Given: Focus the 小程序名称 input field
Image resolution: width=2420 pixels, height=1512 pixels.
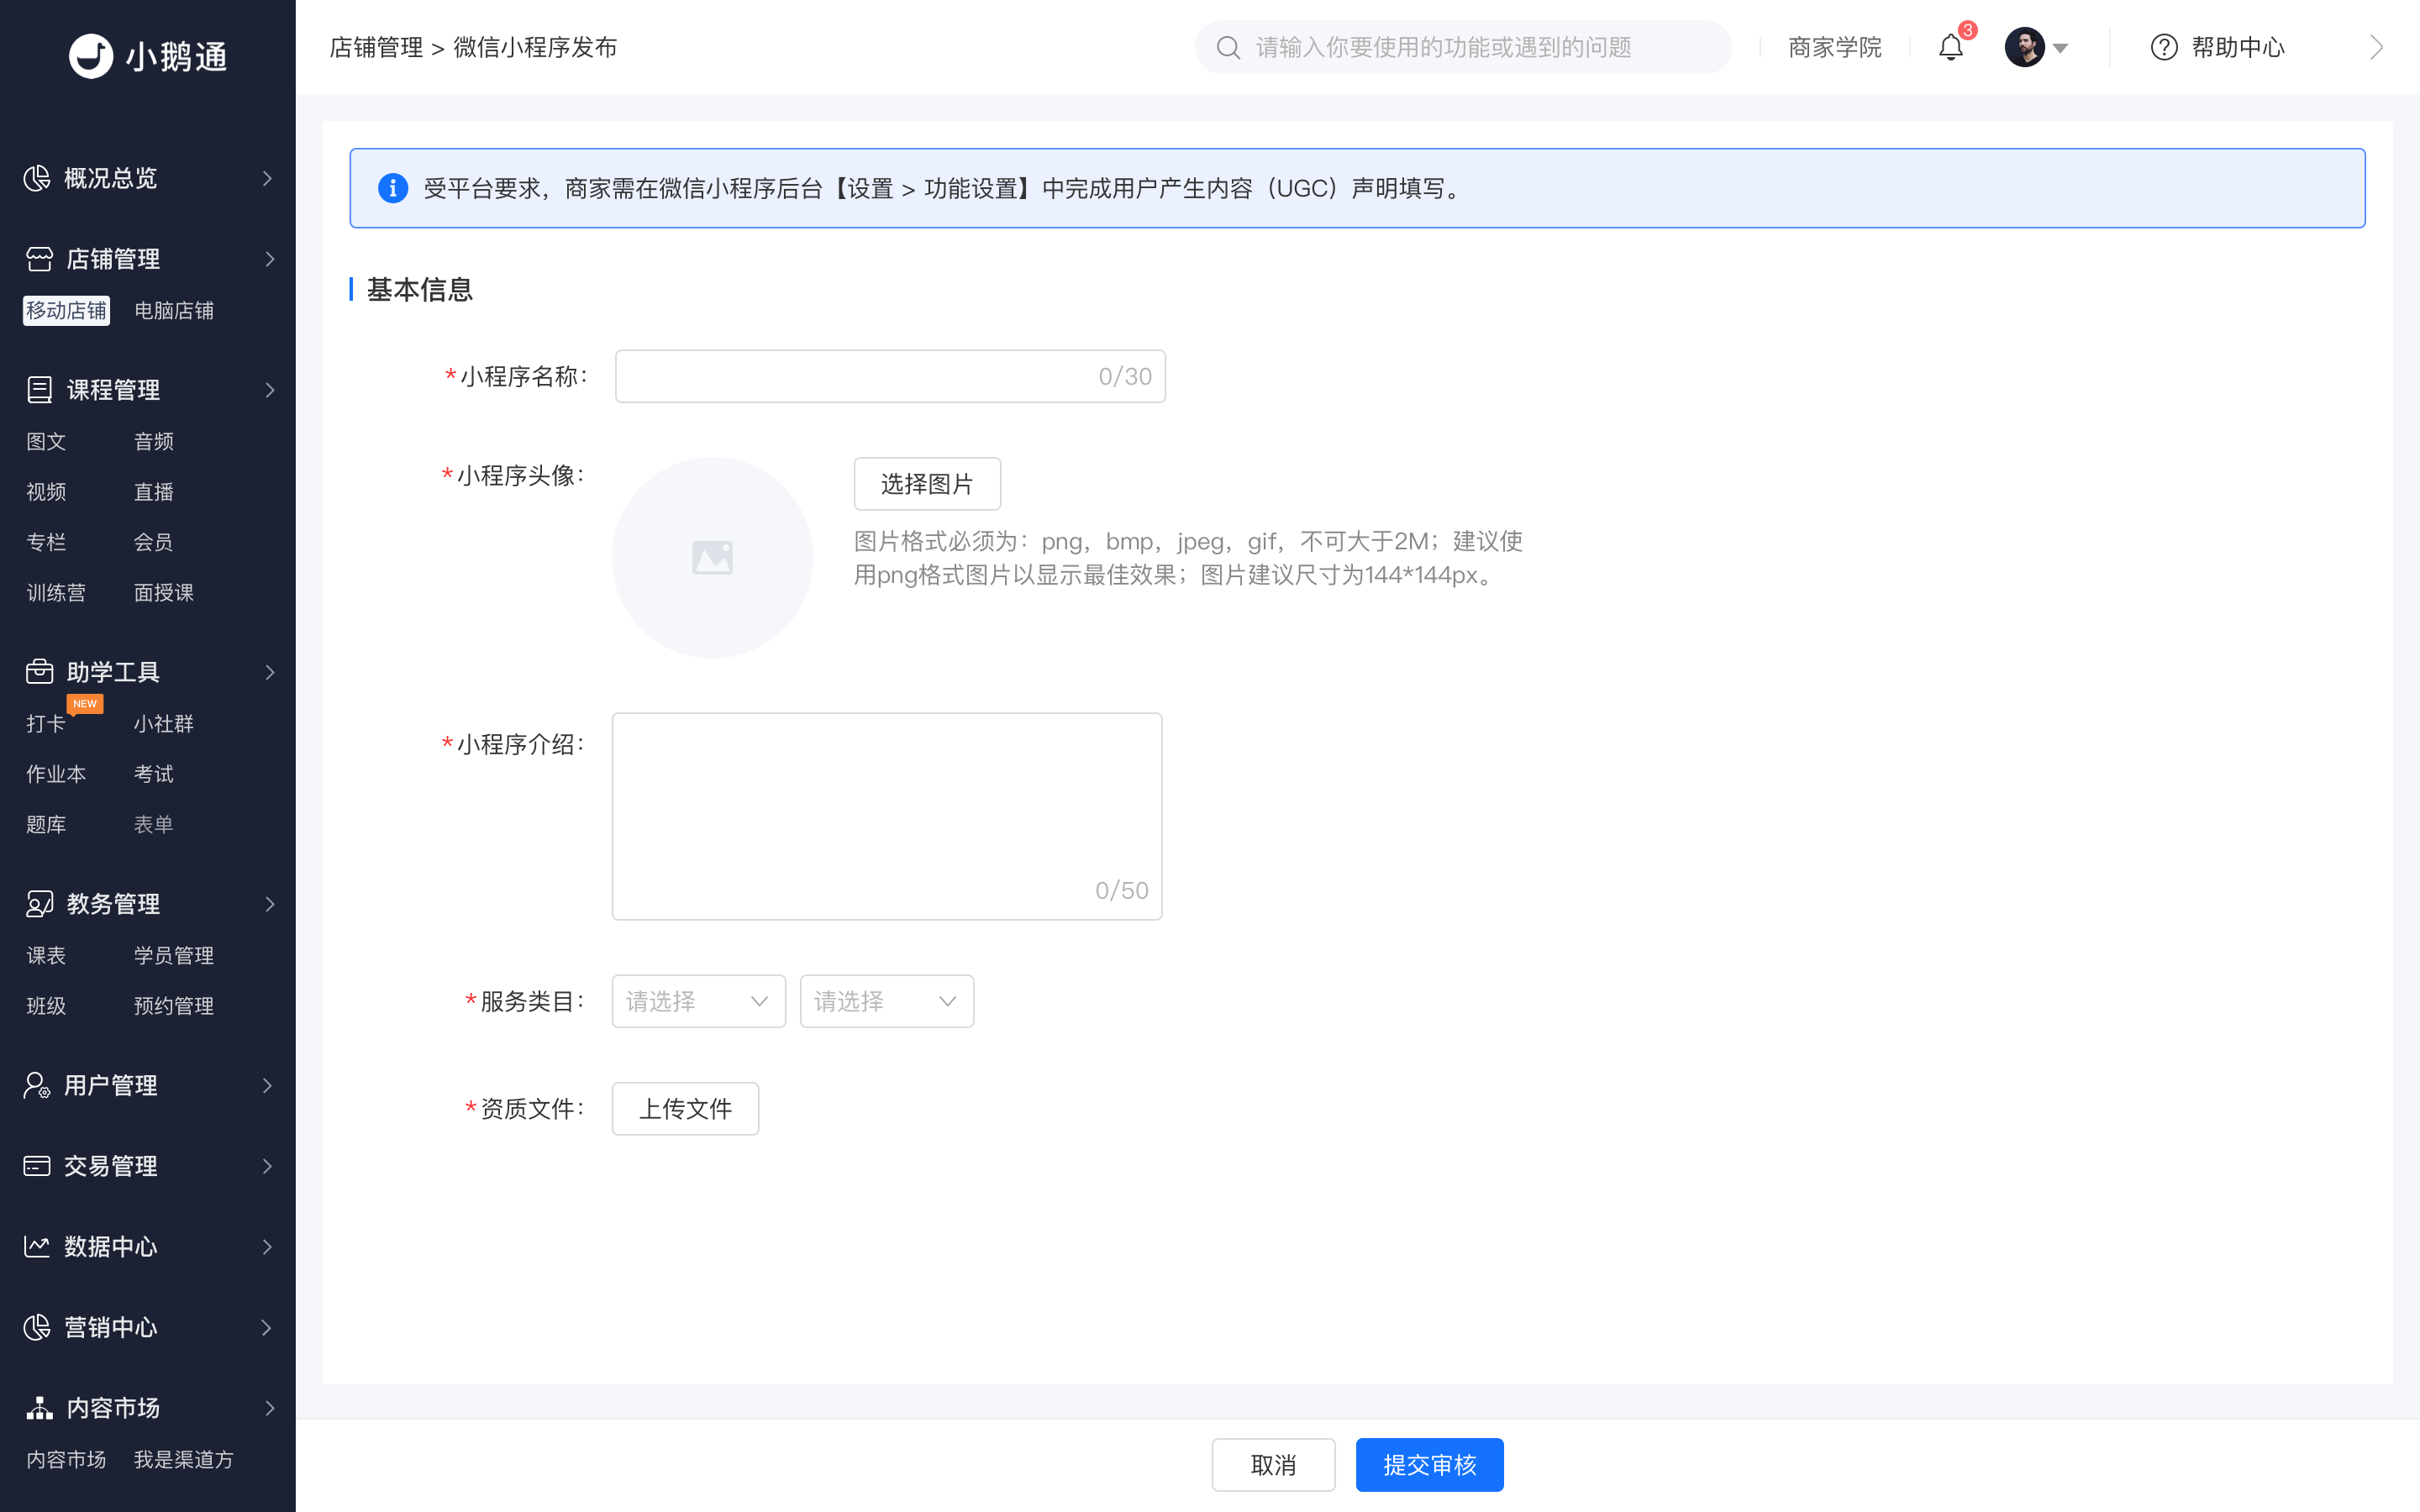Looking at the screenshot, I should tap(890, 376).
